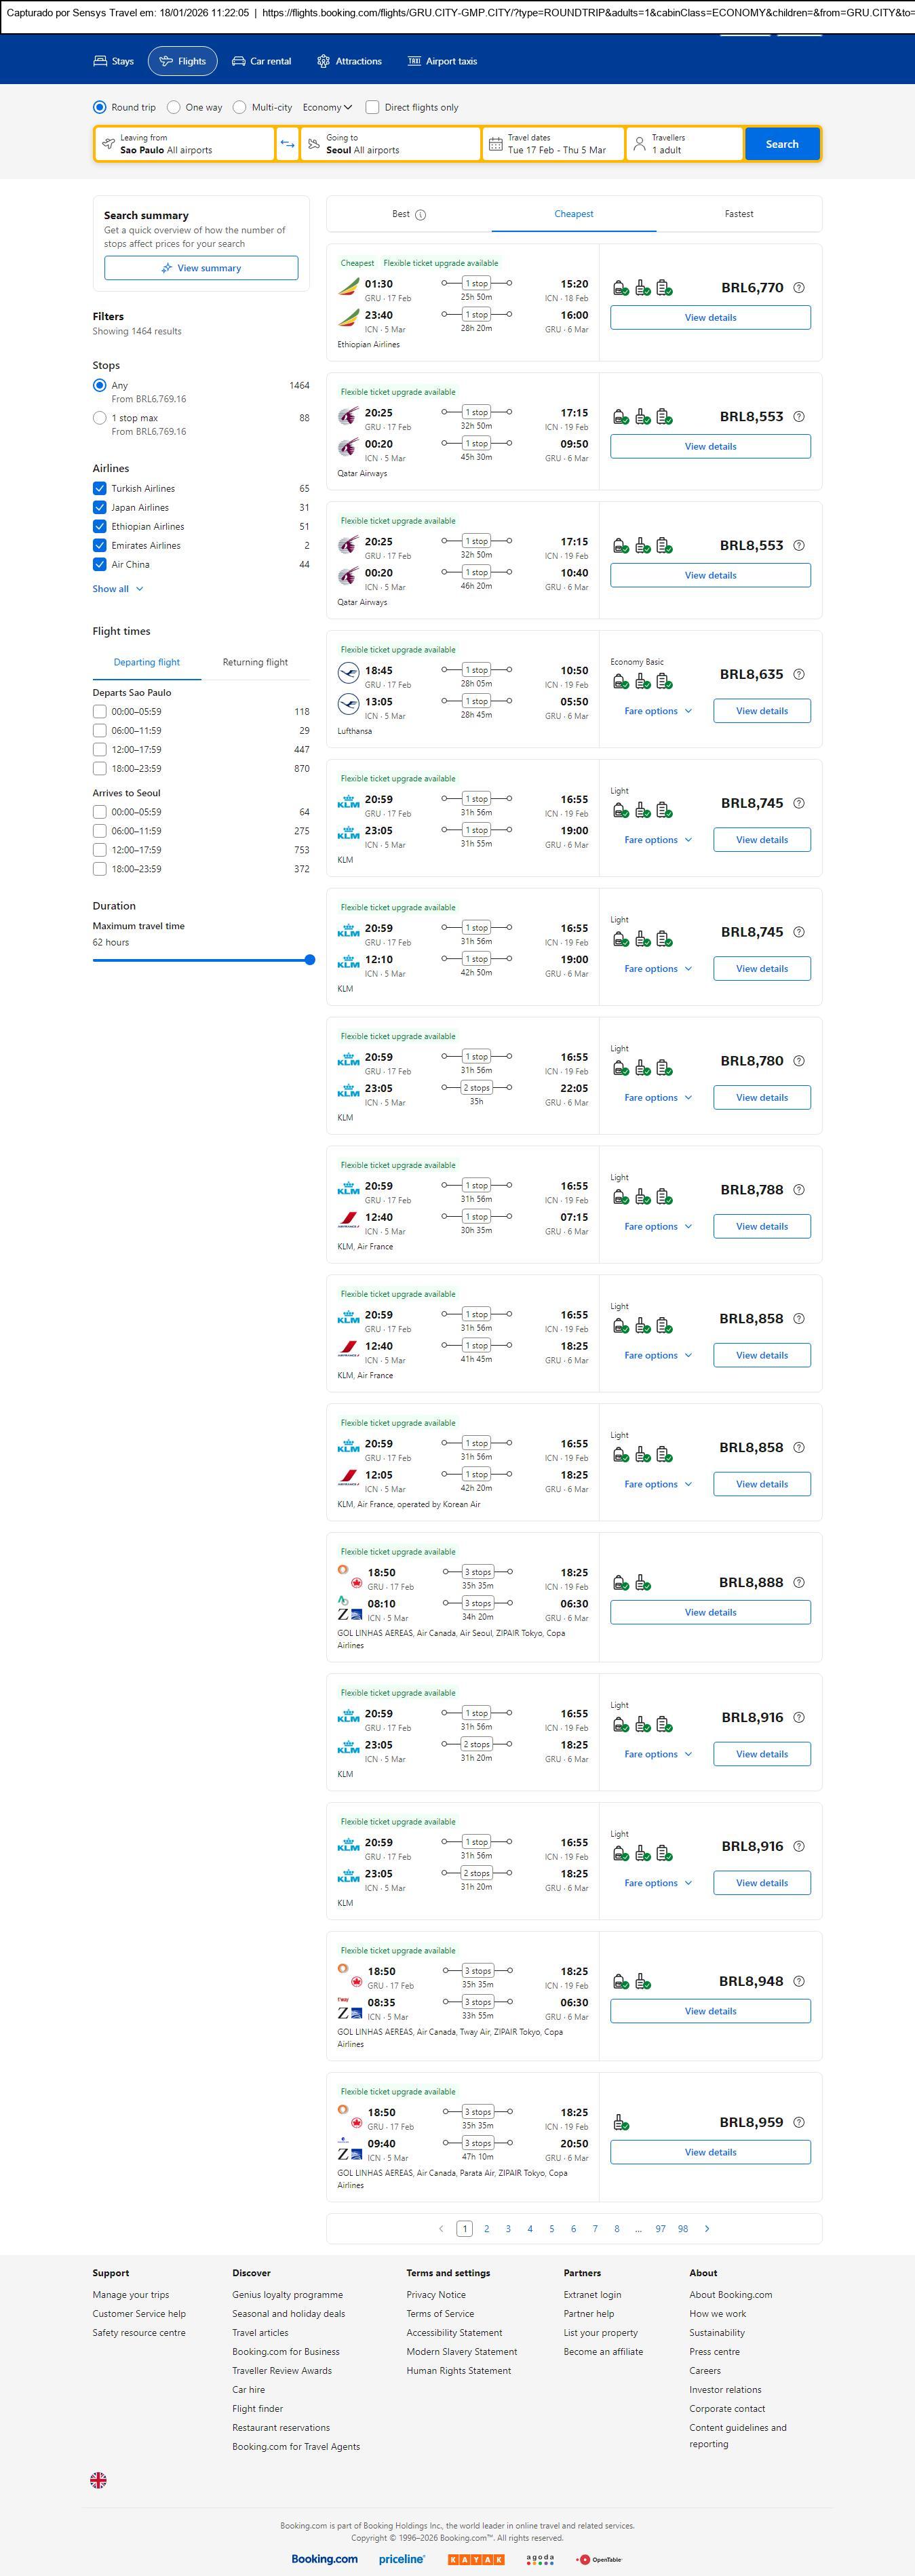Open the Returning flight times tab
The image size is (915, 2576).
pos(255,662)
